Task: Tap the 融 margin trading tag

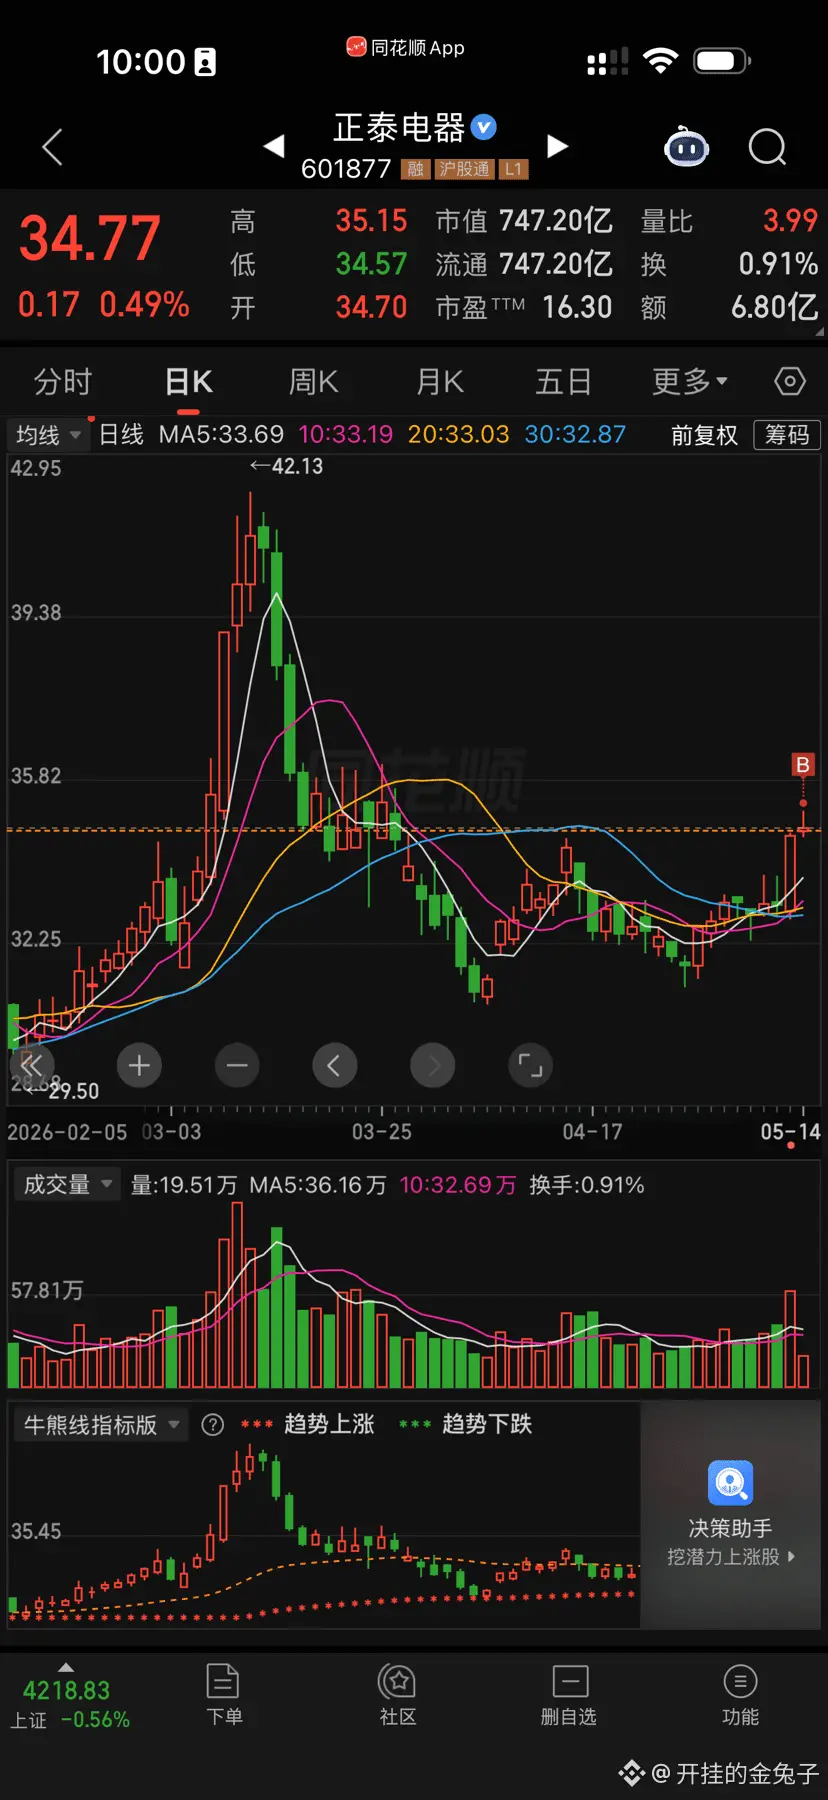Action: tap(415, 169)
